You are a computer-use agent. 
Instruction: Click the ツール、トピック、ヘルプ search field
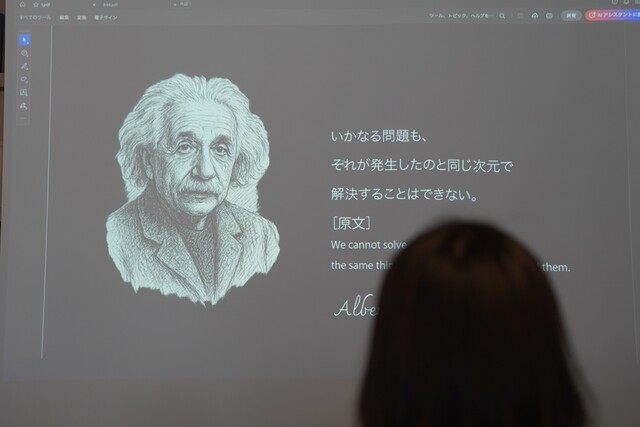460,16
